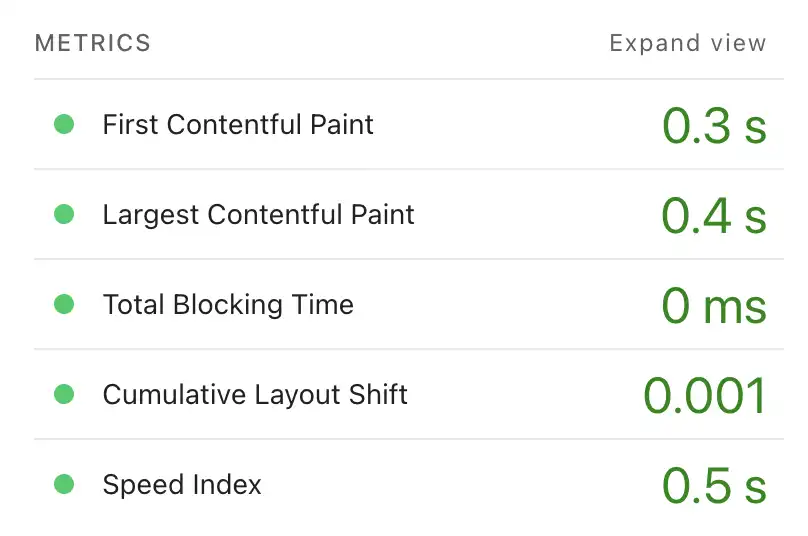This screenshot has height=536, width=808.
Task: Click the 0.3 s First Contentful Paint value
Action: click(714, 126)
